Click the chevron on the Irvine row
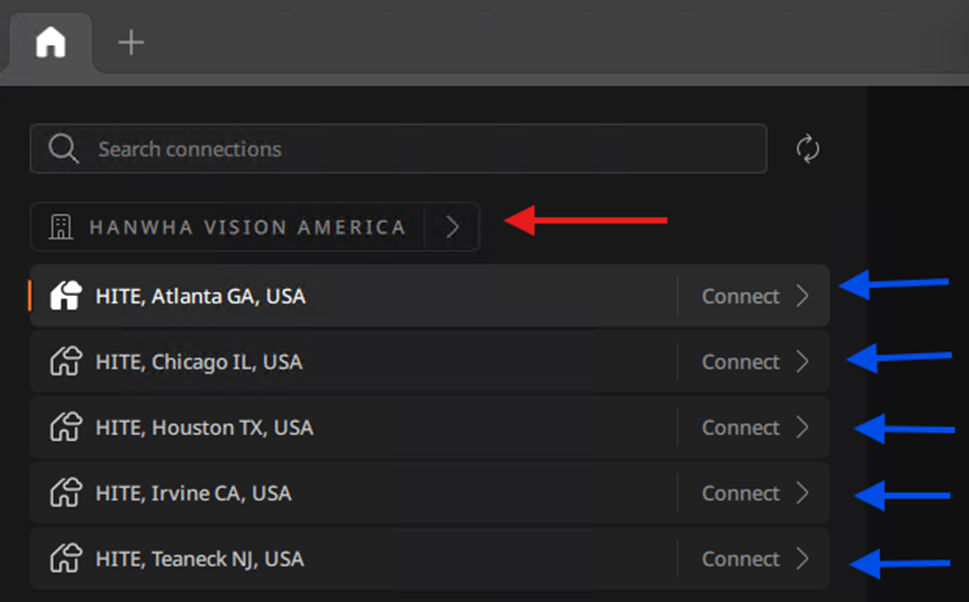Image resolution: width=969 pixels, height=602 pixels. [x=803, y=493]
